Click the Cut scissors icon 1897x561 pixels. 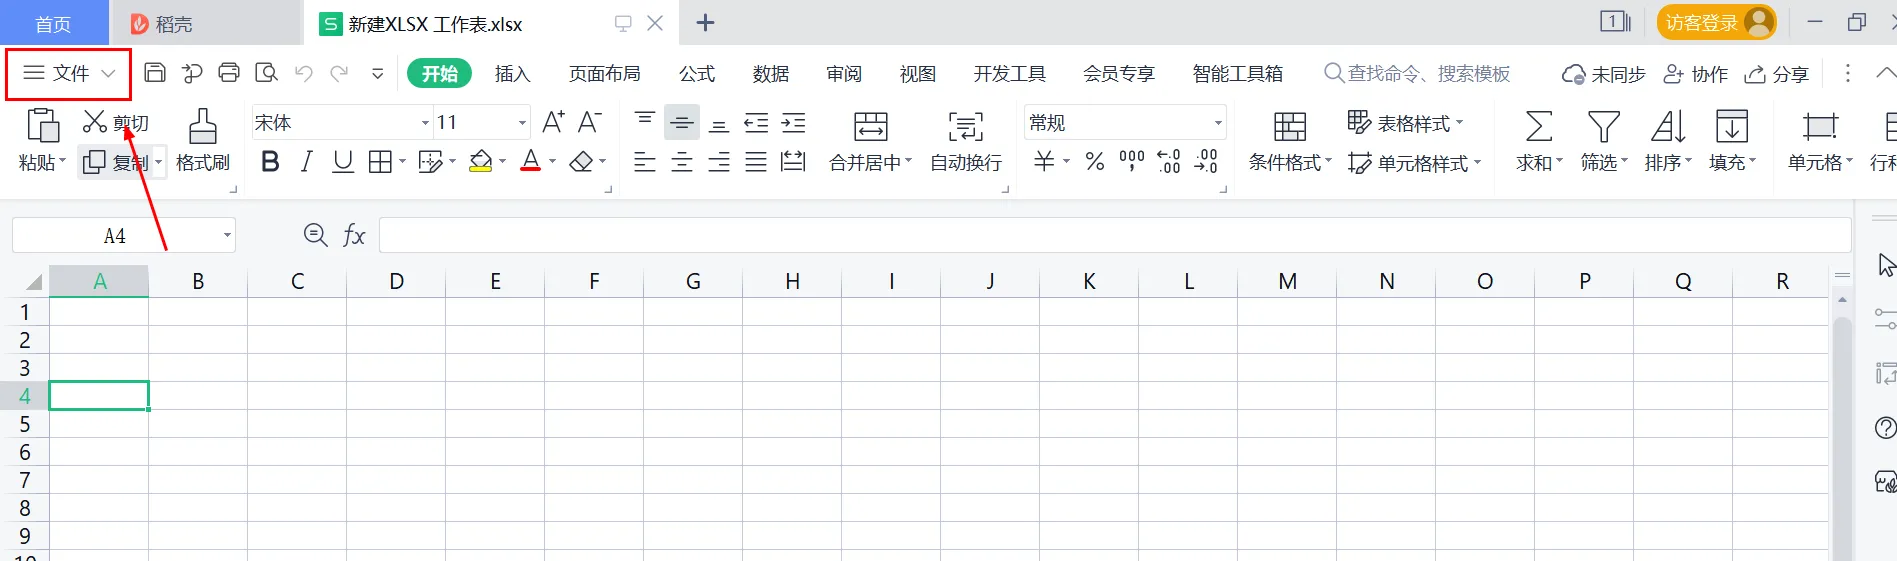[x=95, y=122]
